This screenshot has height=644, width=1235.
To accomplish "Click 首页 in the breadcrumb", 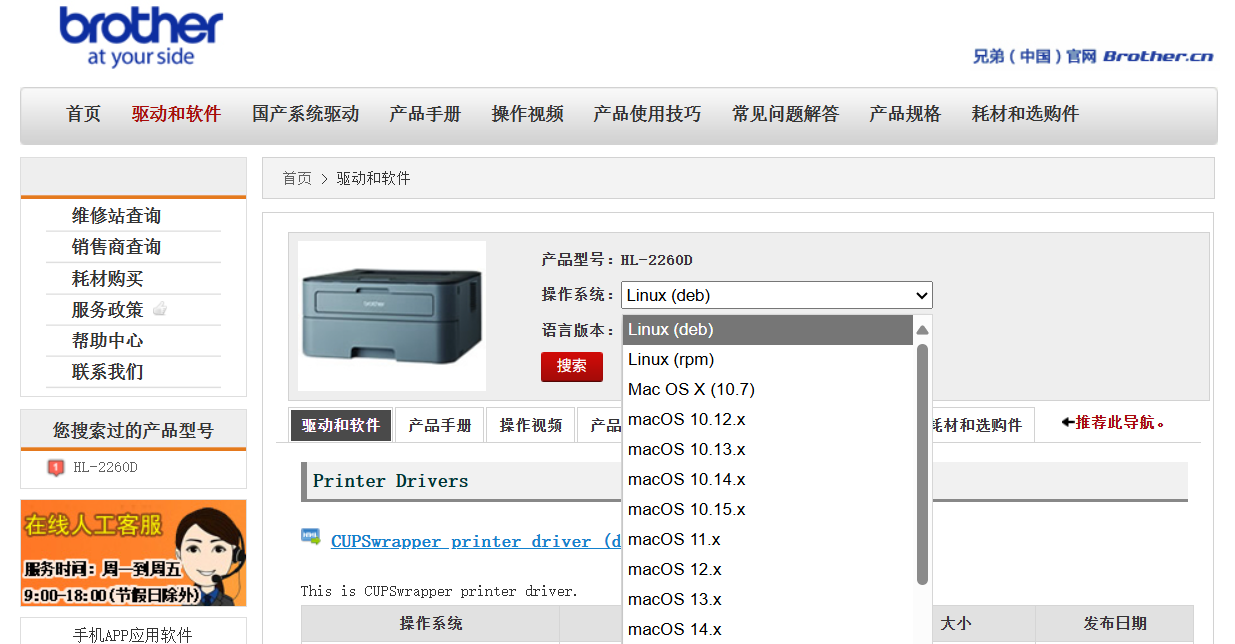I will [x=297, y=178].
